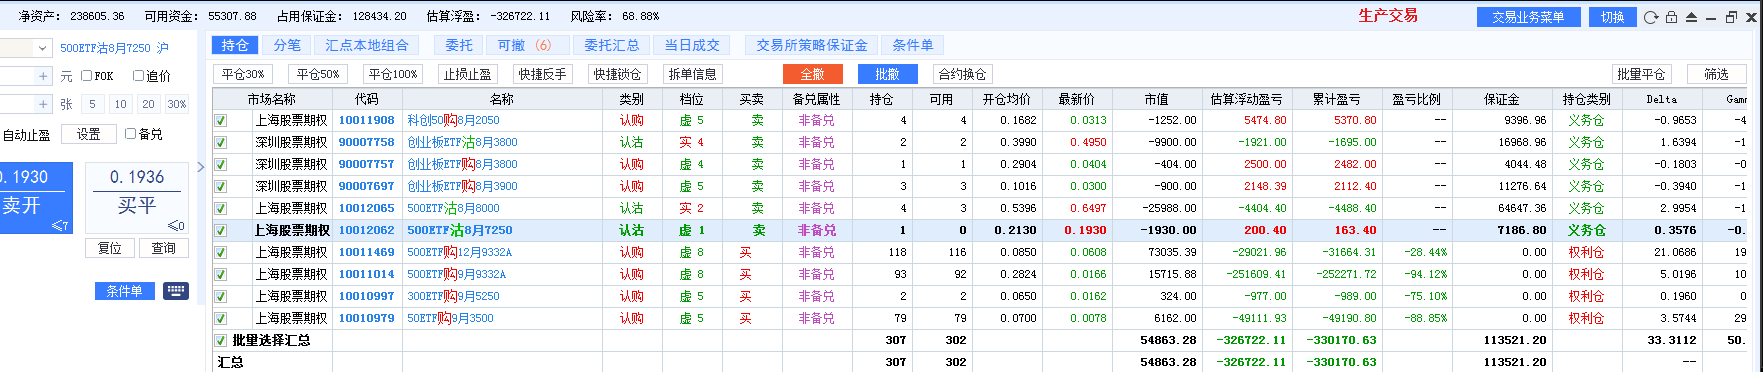1763x372 pixels.
Task: Click the 复位 reset button
Action: click(110, 248)
